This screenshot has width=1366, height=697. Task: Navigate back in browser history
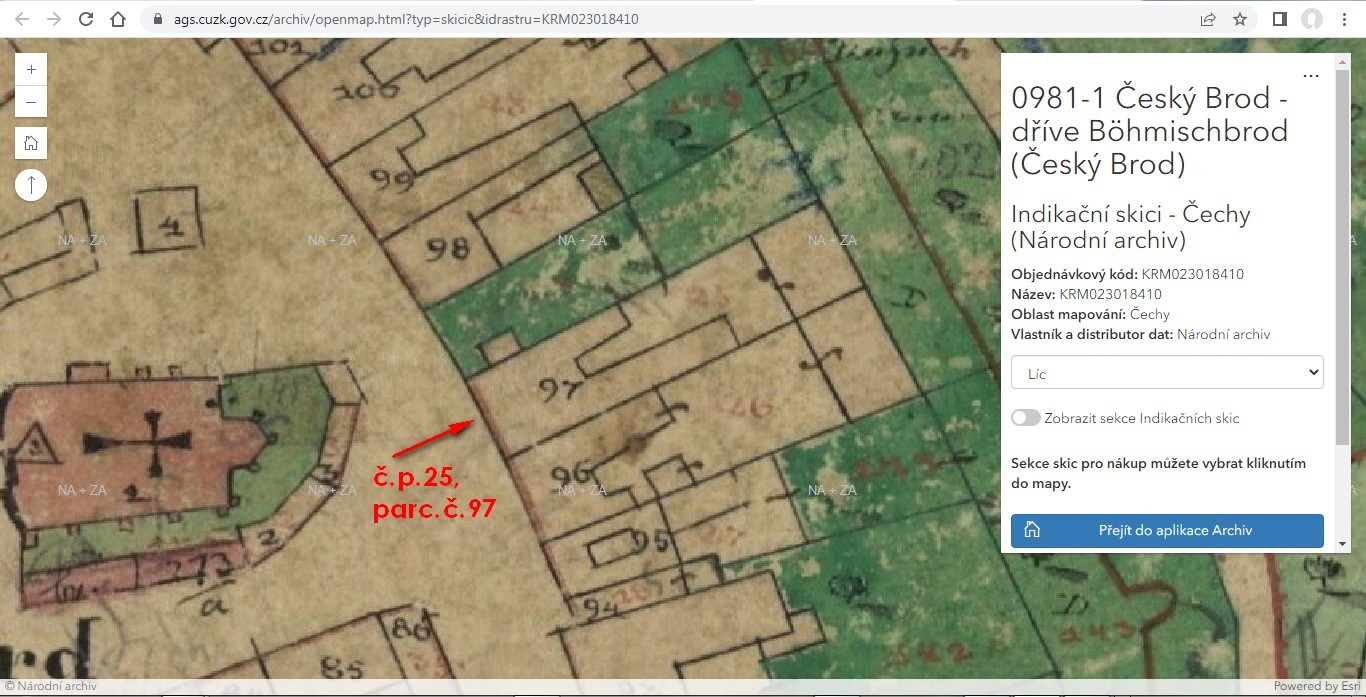22,19
